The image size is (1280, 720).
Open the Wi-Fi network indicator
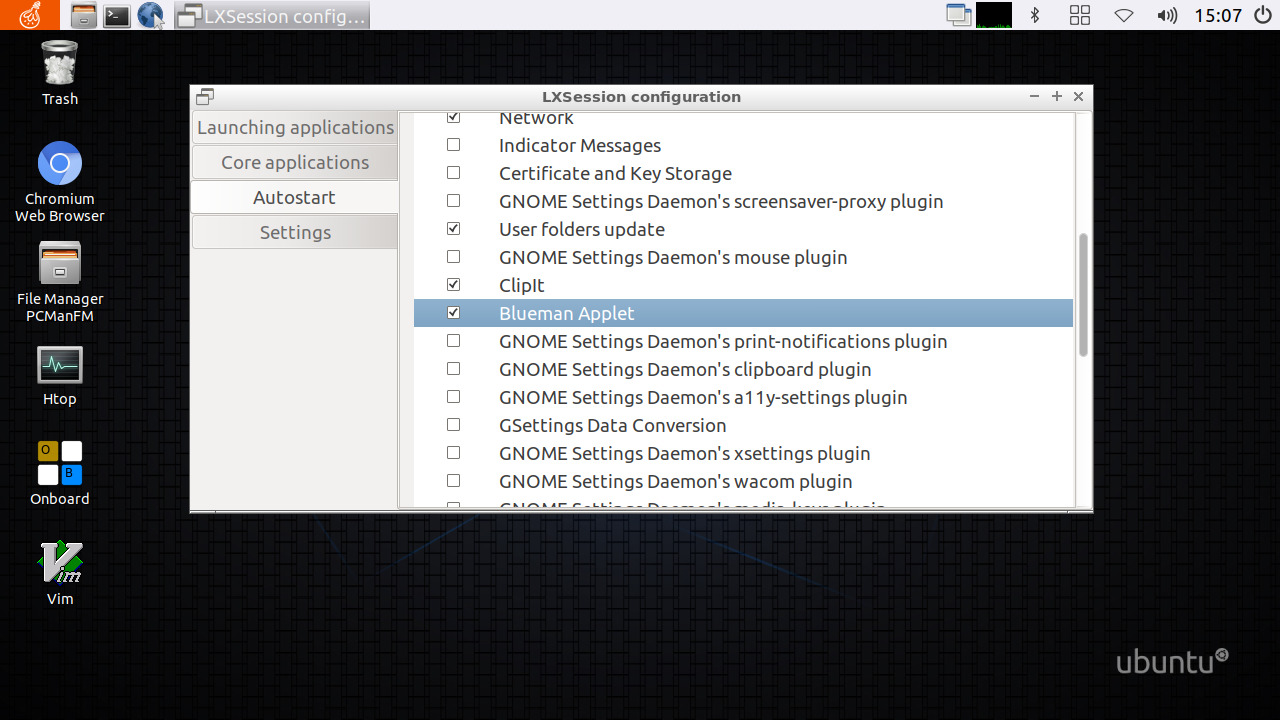coord(1124,15)
